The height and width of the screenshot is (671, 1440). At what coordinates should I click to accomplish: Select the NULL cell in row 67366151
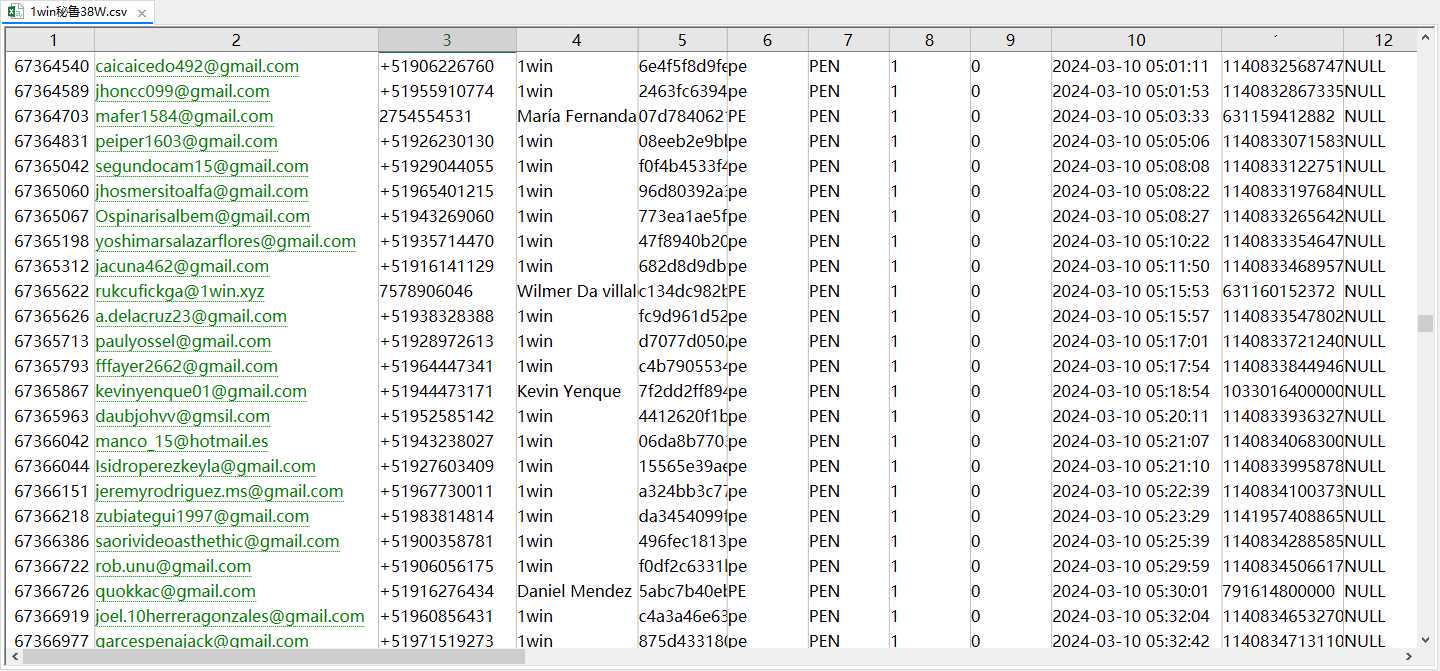tap(1380, 491)
